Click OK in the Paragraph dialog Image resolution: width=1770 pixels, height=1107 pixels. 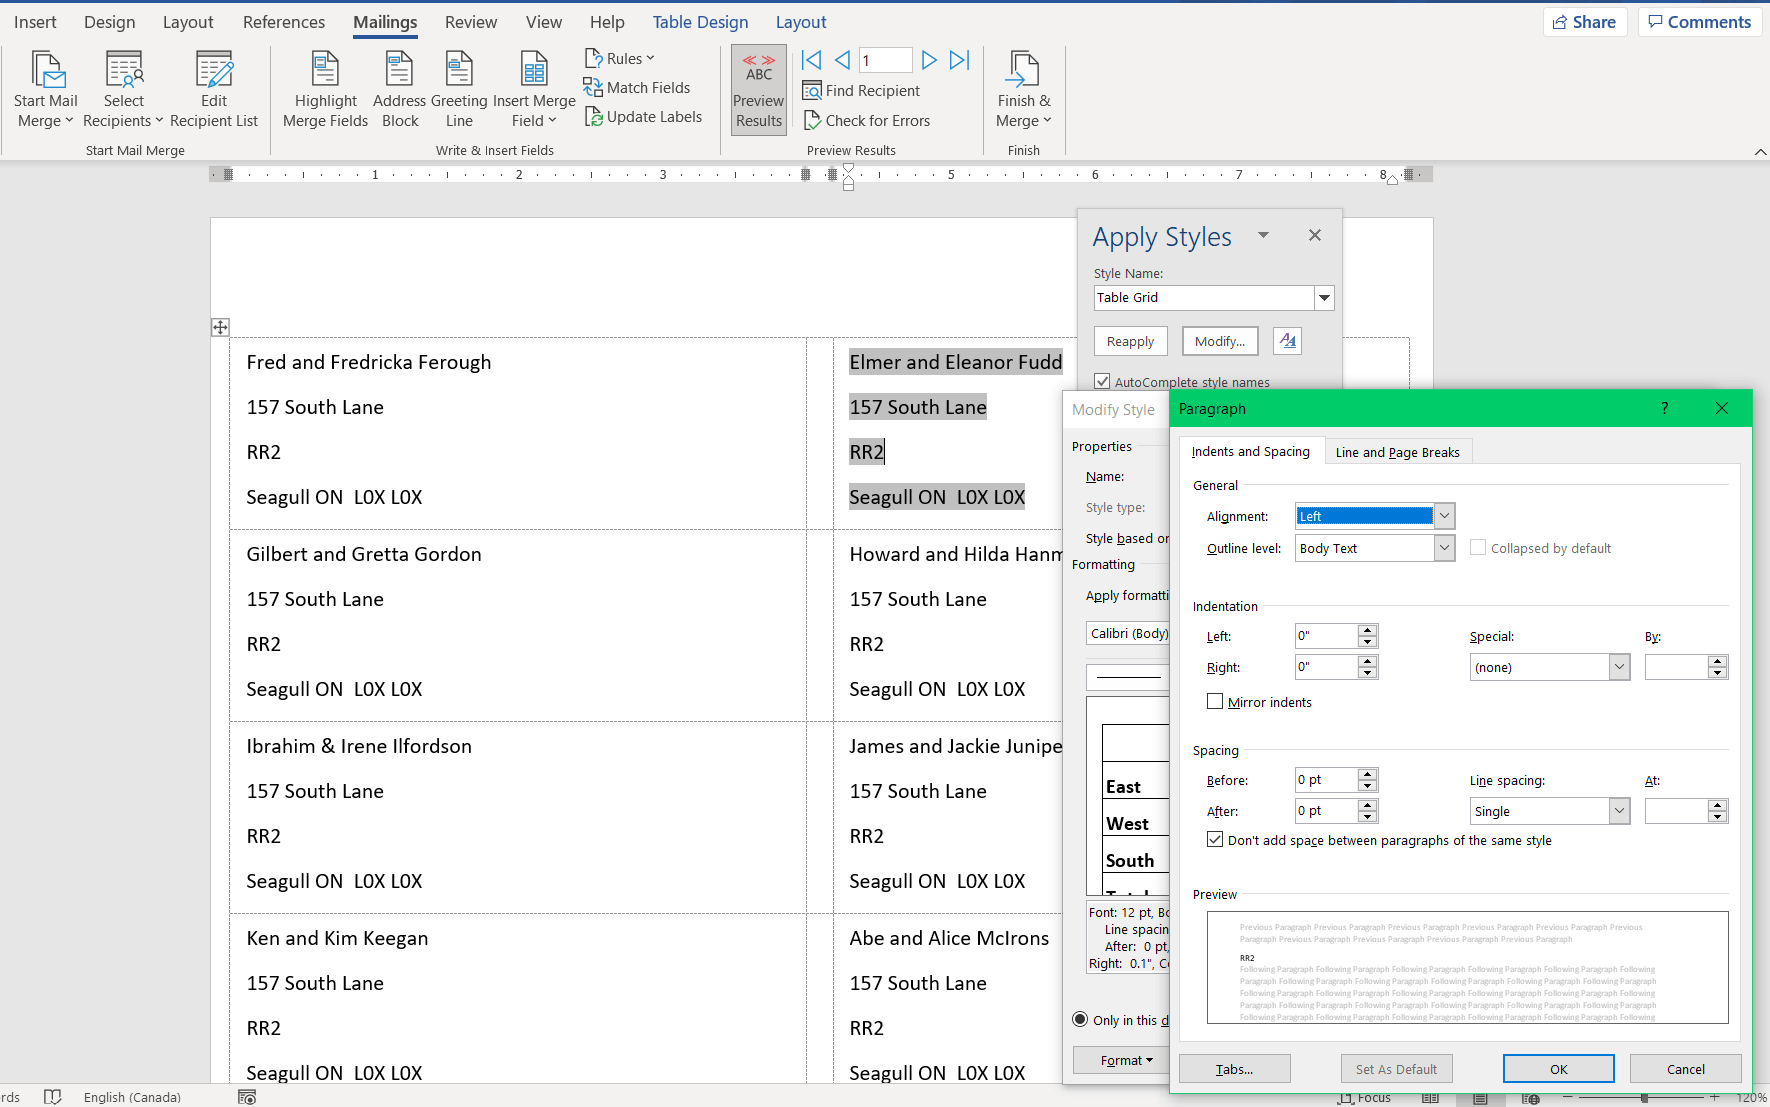point(1559,1069)
